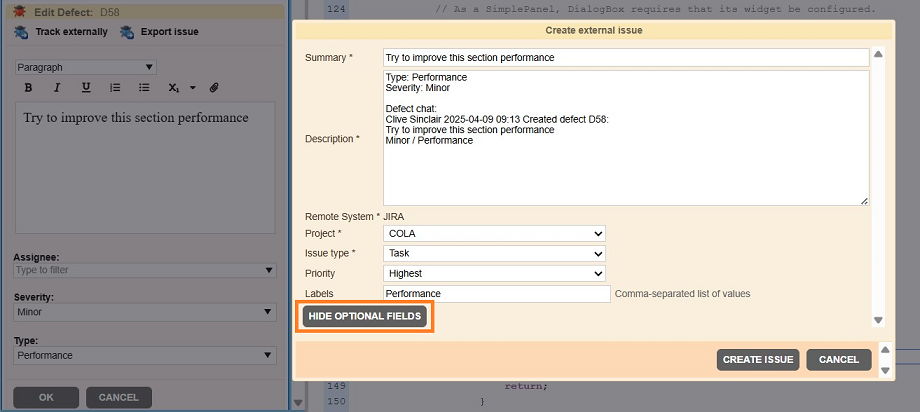Expand the Issue type dropdown
This screenshot has height=412, width=920.
click(494, 253)
